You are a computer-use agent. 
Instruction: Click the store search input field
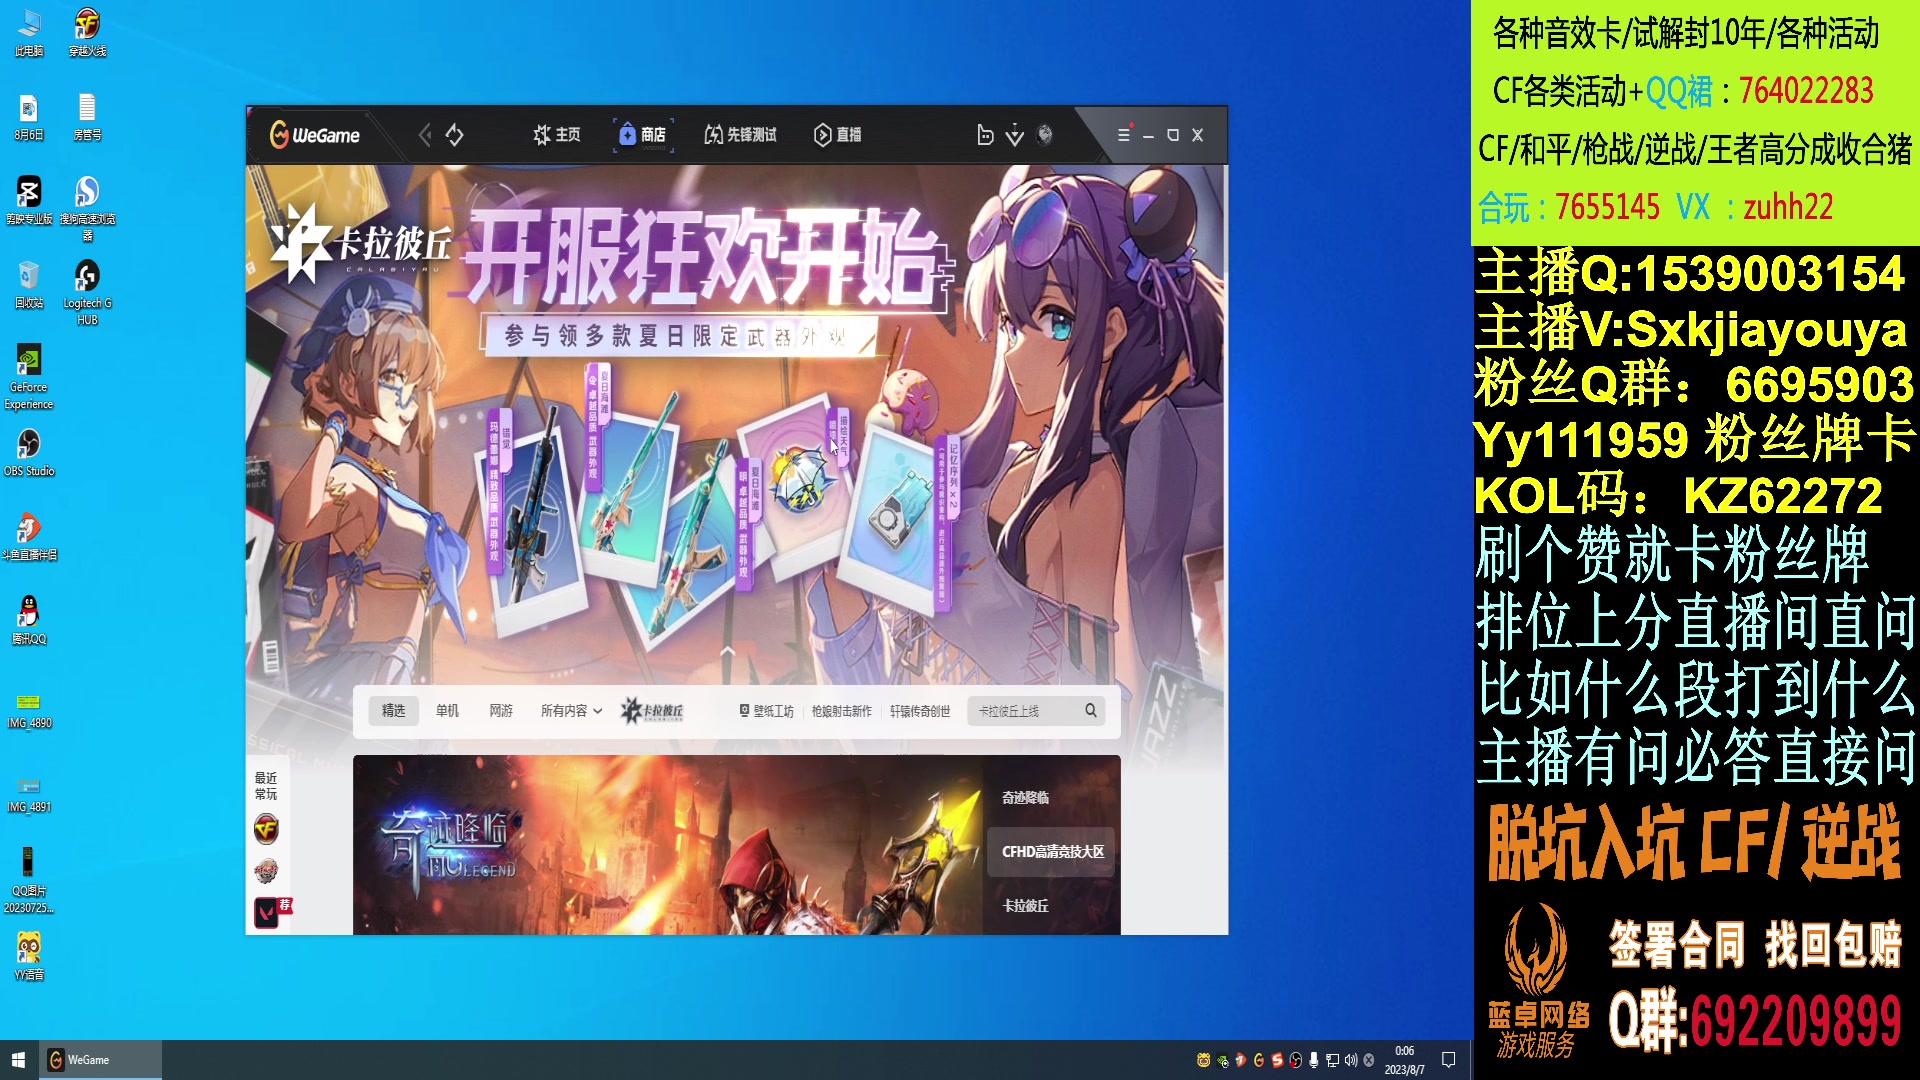point(1025,711)
